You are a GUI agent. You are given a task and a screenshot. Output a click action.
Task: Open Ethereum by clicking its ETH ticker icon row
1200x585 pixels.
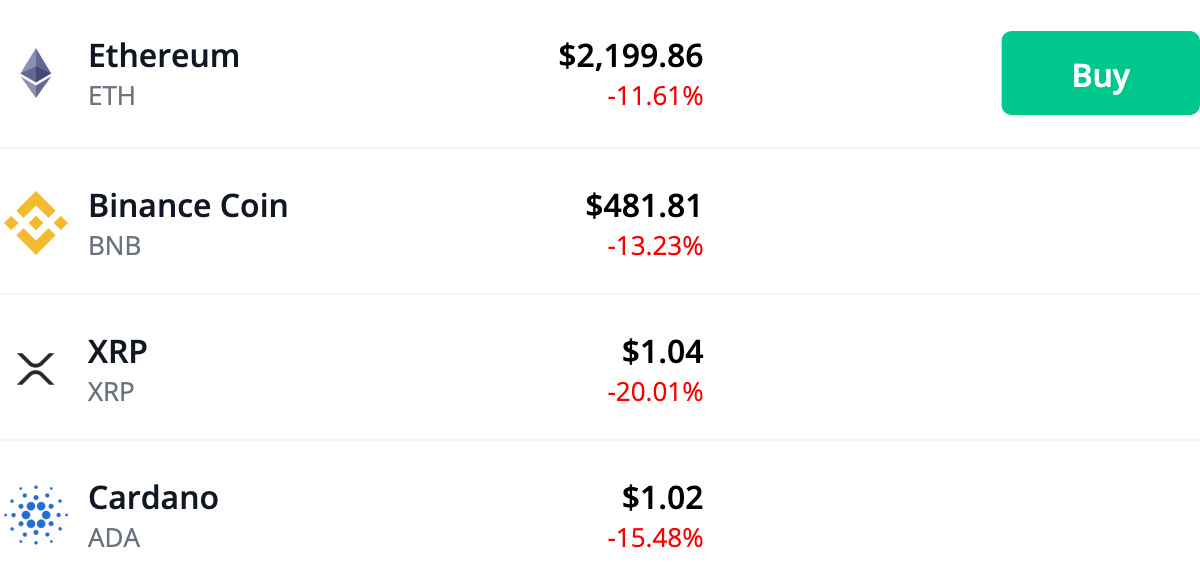[111, 97]
